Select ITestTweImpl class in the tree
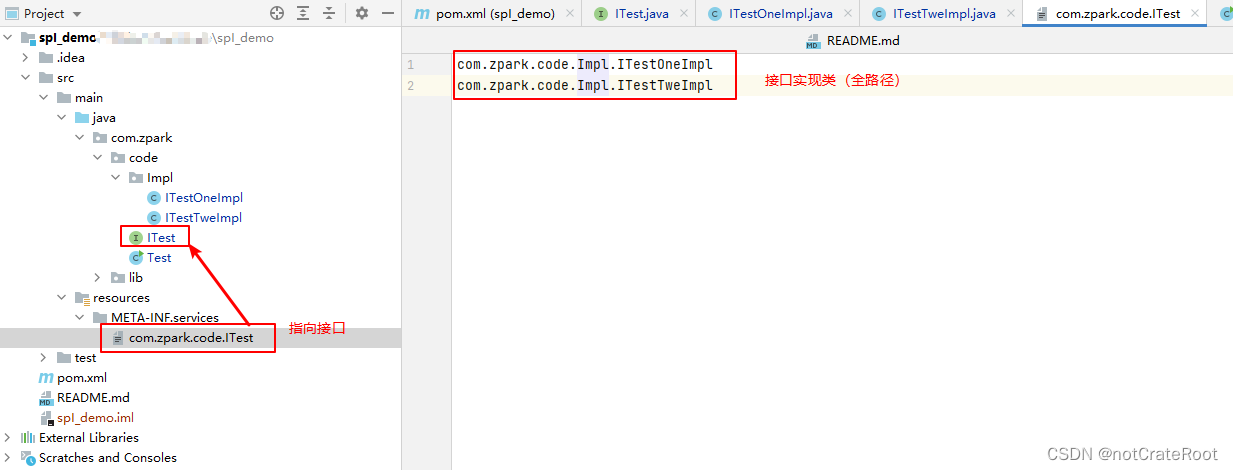The image size is (1233, 470). click(x=203, y=217)
